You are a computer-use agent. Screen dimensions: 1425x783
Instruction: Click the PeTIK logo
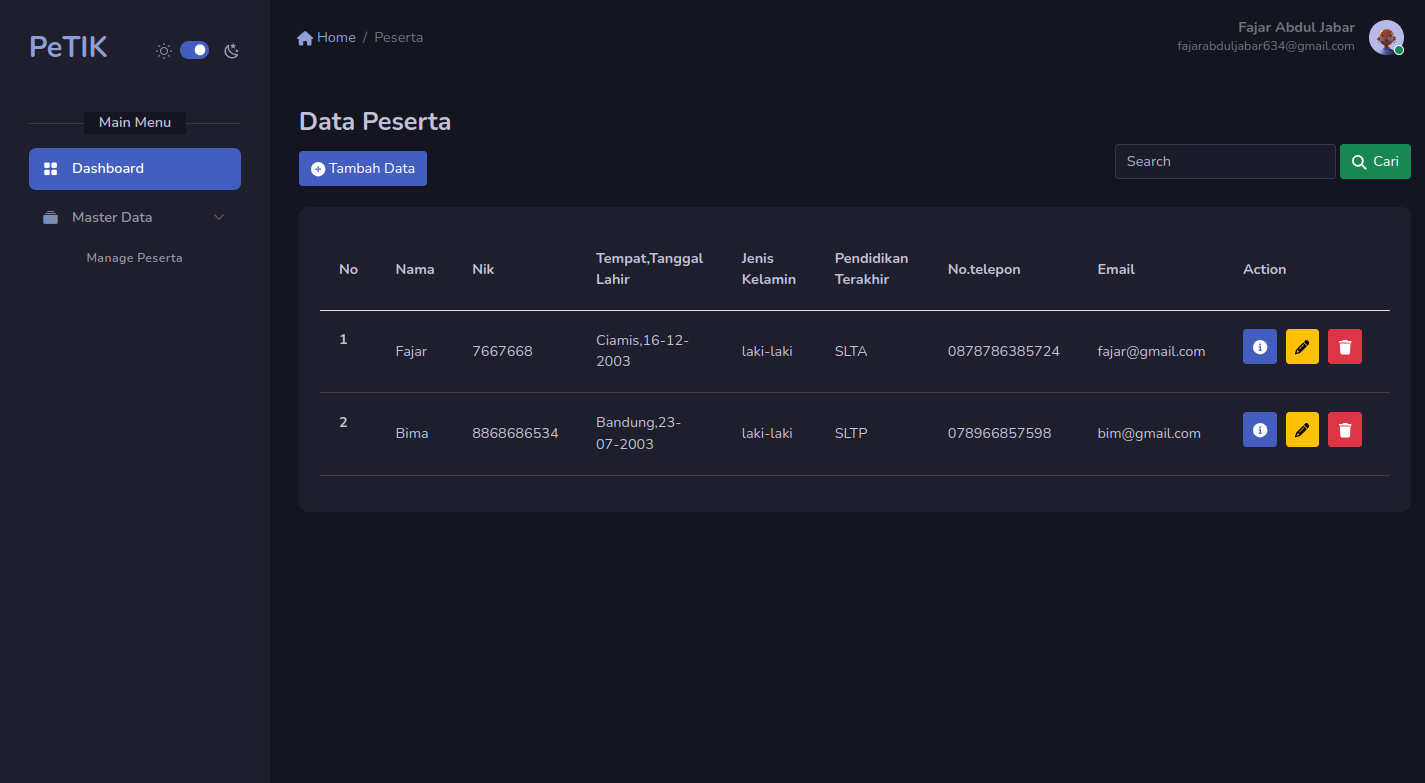tap(68, 47)
